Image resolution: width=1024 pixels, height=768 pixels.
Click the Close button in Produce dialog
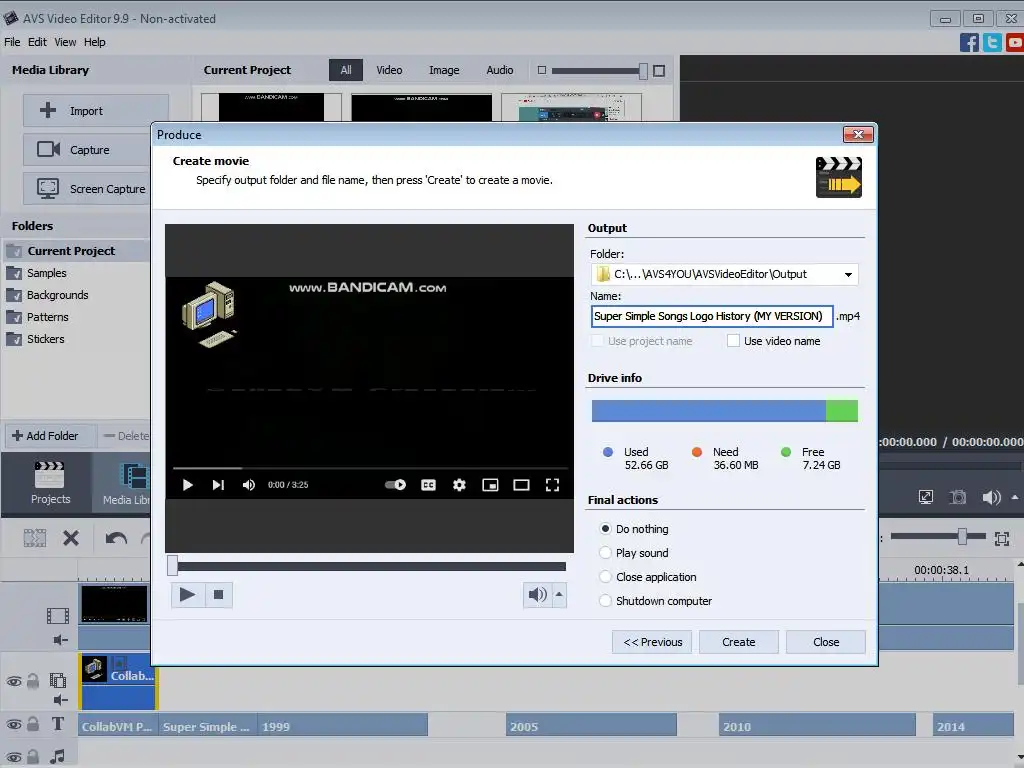(x=825, y=642)
